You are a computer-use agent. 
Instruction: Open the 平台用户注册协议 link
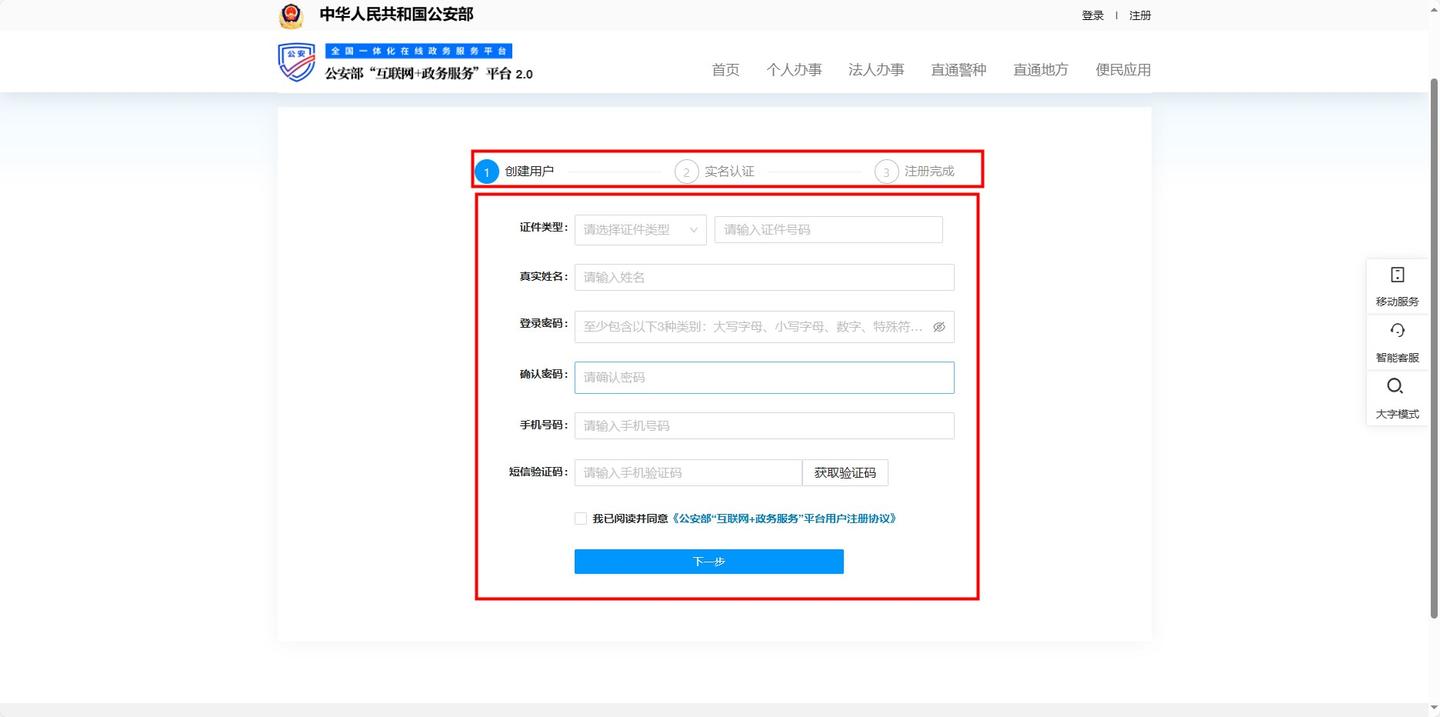(x=784, y=519)
